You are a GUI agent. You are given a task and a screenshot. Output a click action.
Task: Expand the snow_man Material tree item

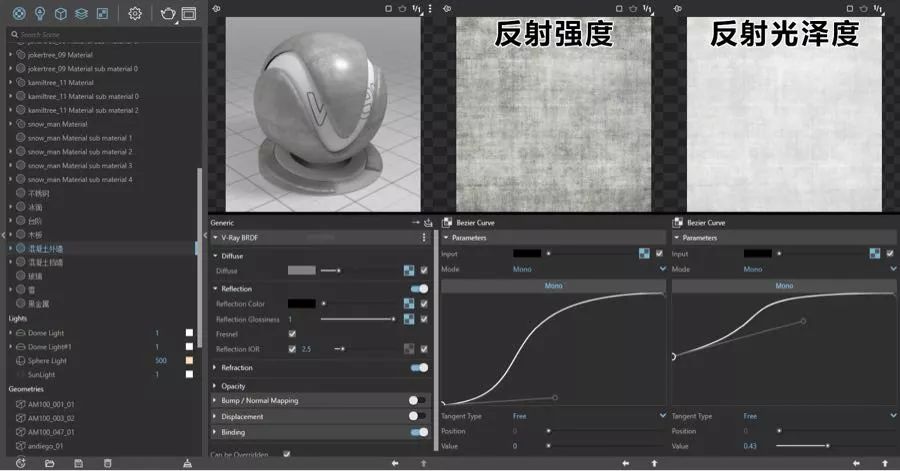[x=11, y=124]
